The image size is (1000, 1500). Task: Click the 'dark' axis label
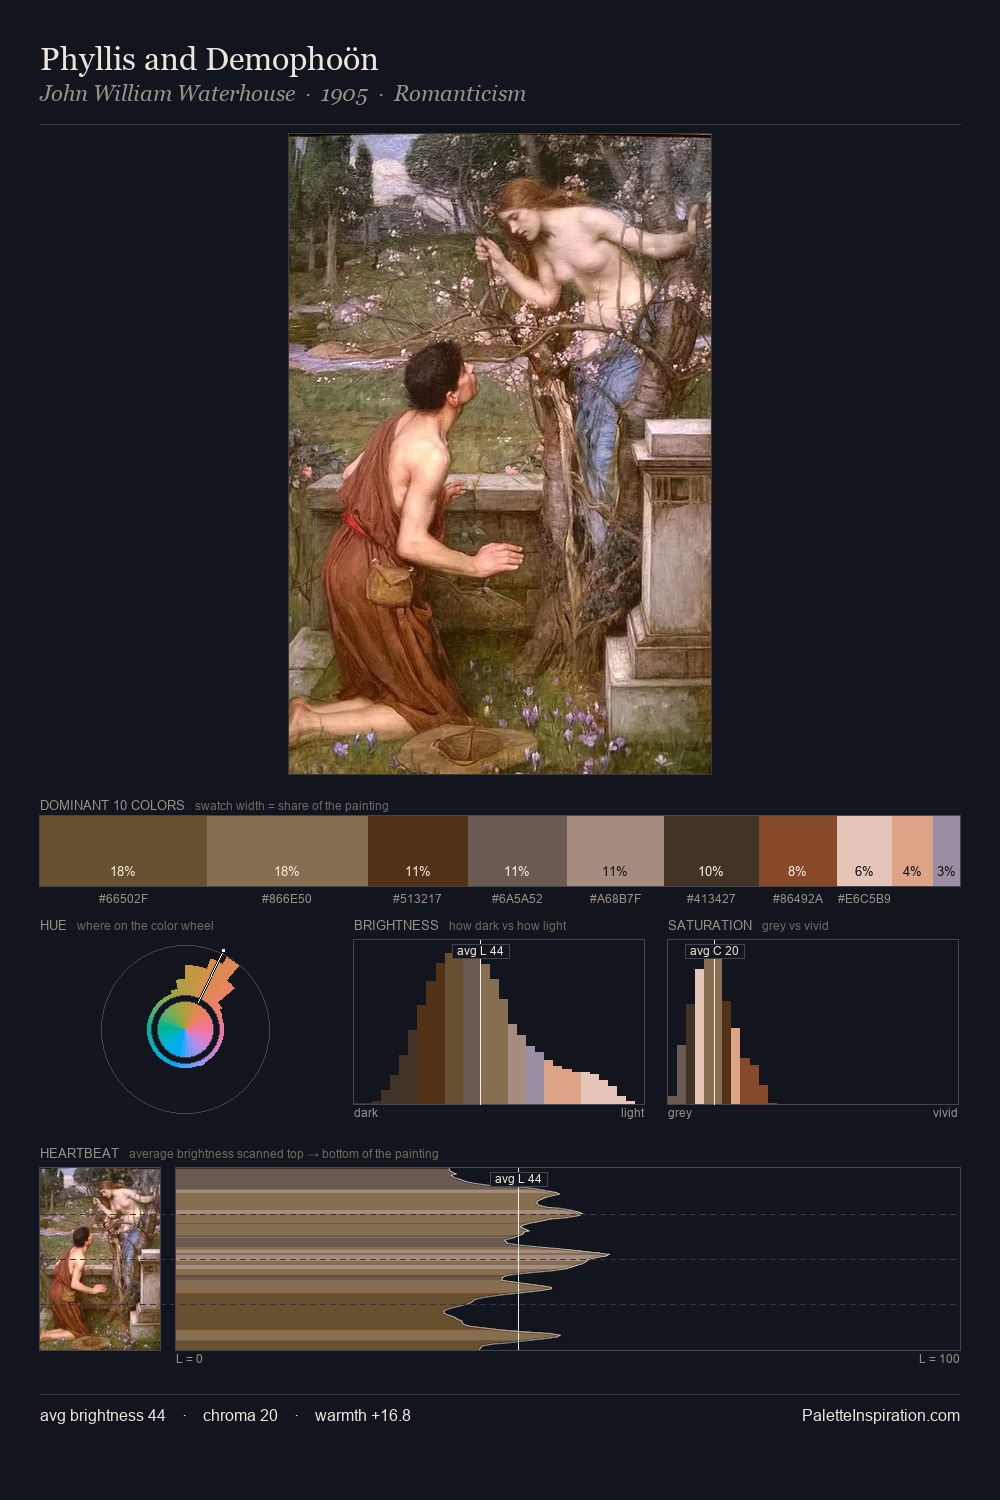pyautogui.click(x=366, y=1113)
